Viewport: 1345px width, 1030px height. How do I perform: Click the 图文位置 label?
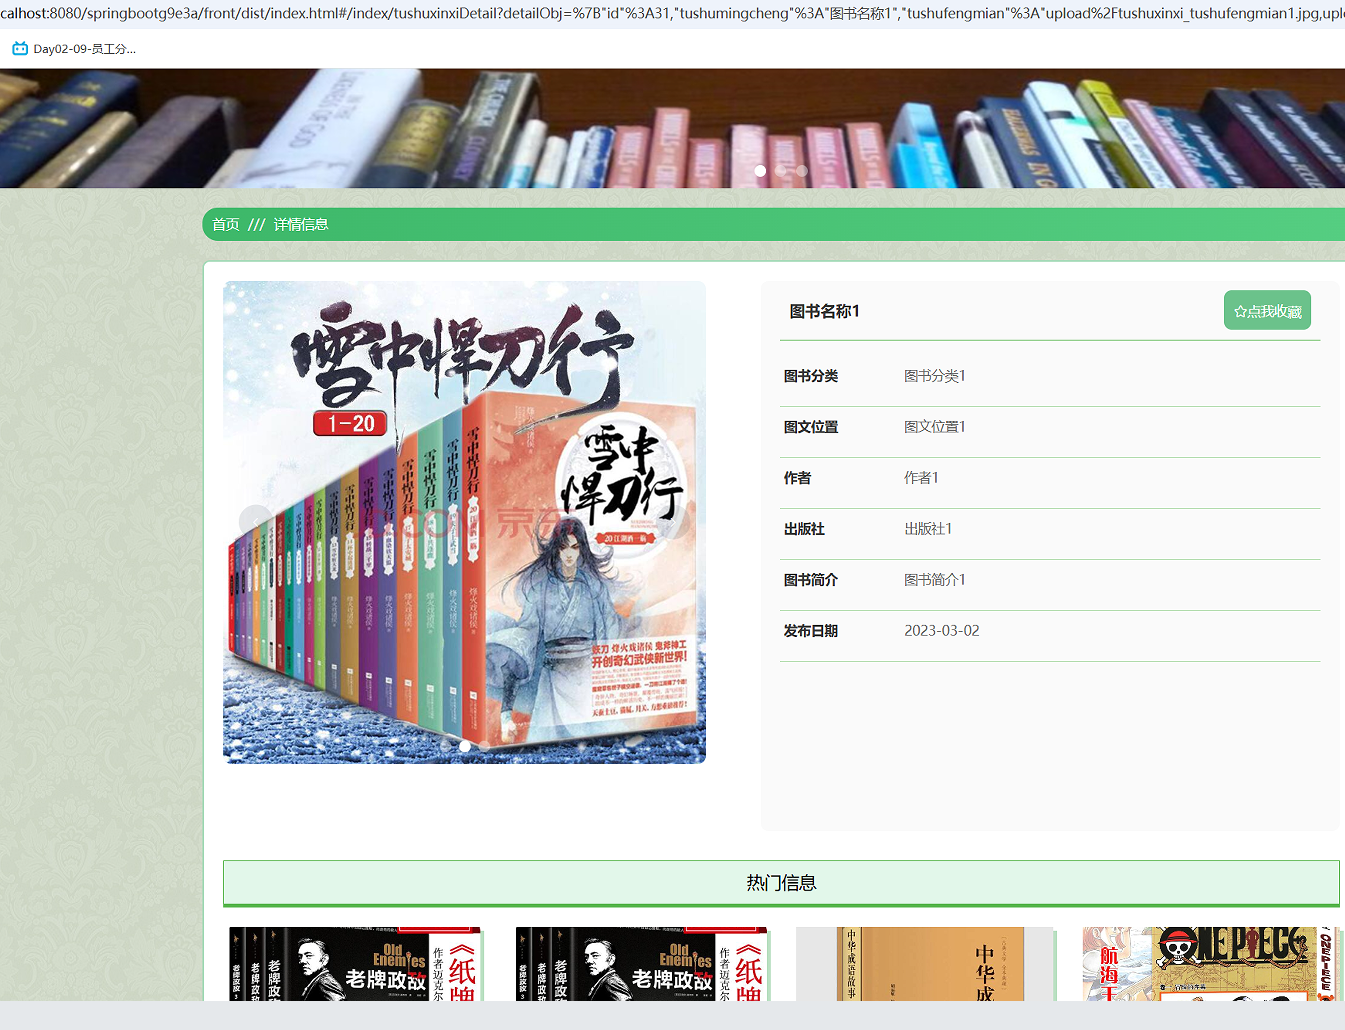coord(811,427)
